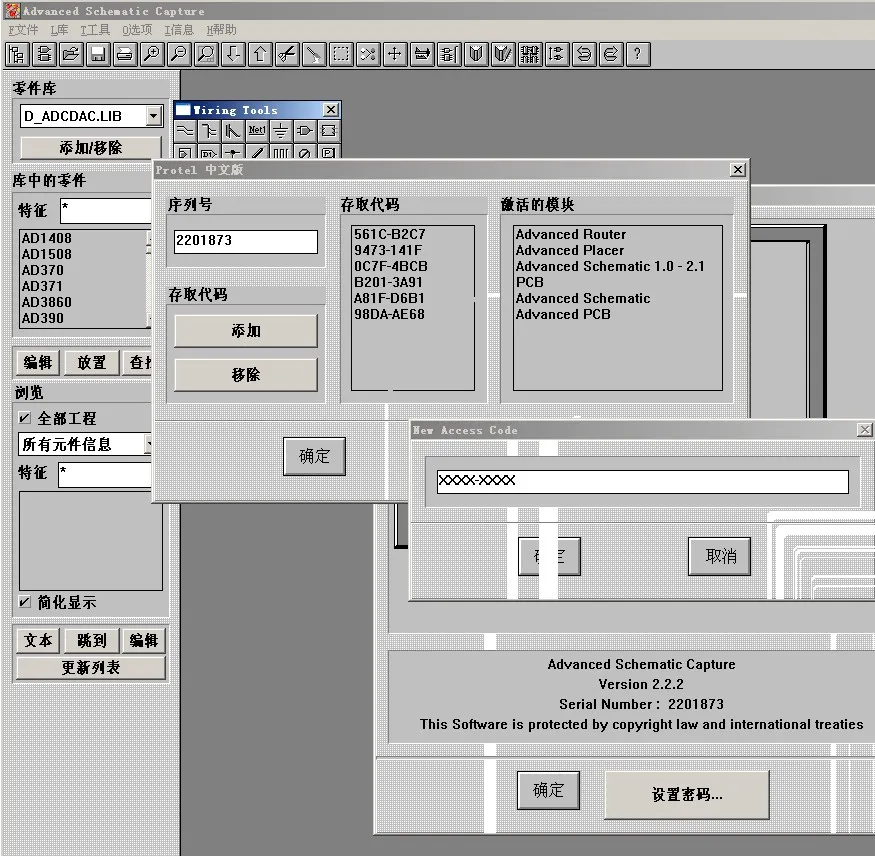Screen dimensions: 875x856
Task: Click the 特征 filter field under 库中的零件
Action: (105, 210)
